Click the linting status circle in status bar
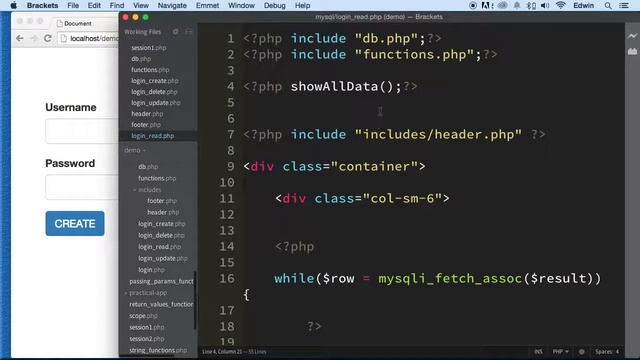Image resolution: width=640 pixels, height=360 pixels. pos(582,351)
